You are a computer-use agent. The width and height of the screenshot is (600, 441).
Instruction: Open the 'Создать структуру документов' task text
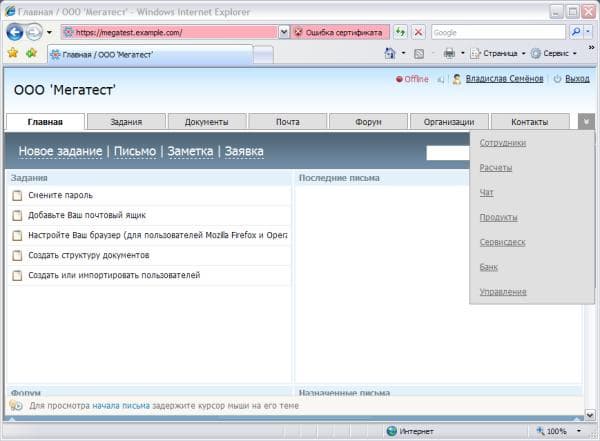[89, 255]
